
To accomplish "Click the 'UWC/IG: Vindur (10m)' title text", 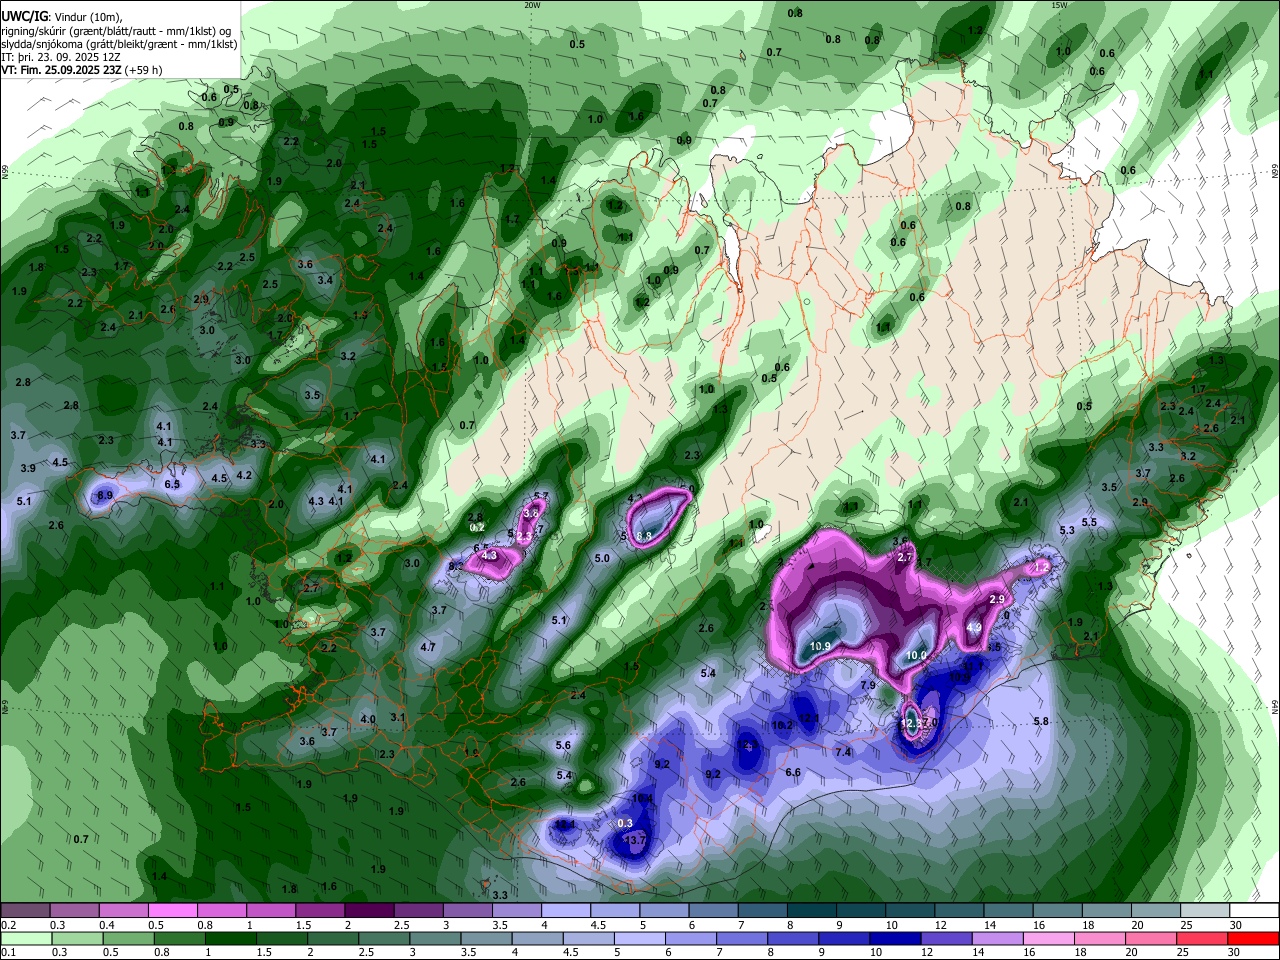I will [x=62, y=17].
